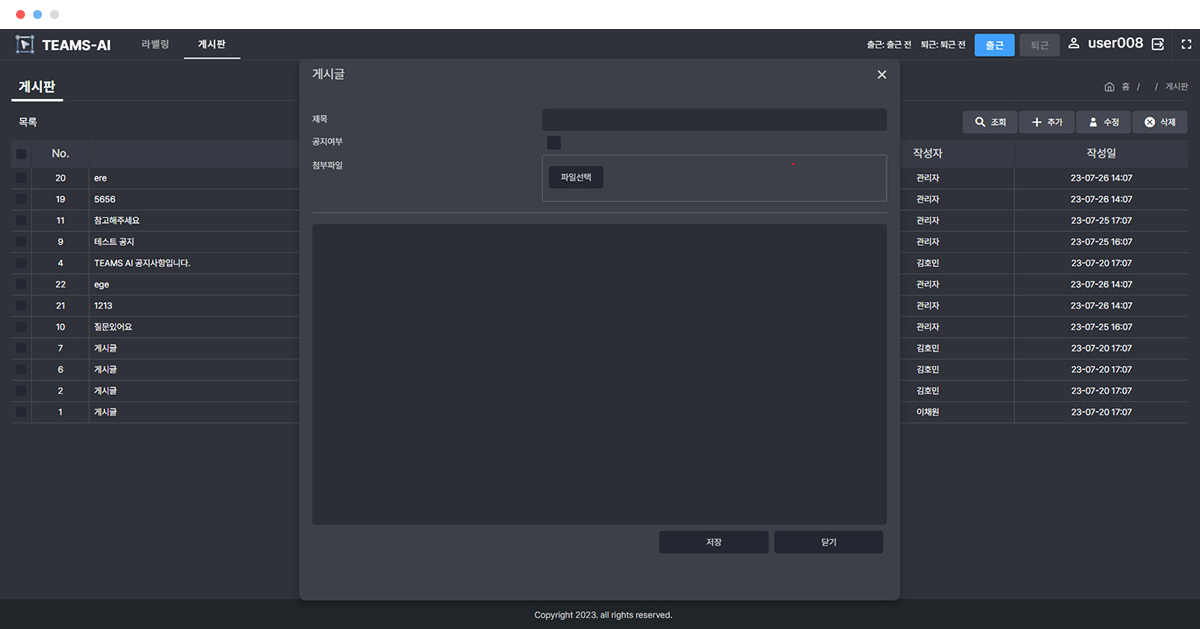Select the checkbox for row No. 4
The image size is (1200, 629).
coord(21,263)
